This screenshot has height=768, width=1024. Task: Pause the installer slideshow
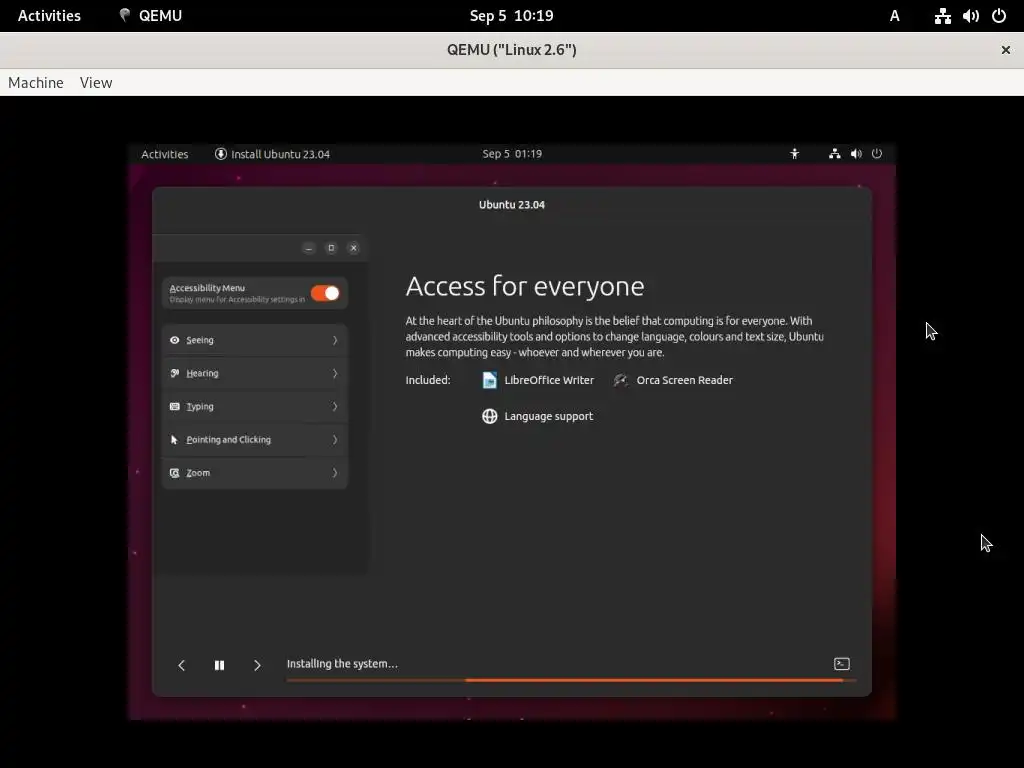219,665
